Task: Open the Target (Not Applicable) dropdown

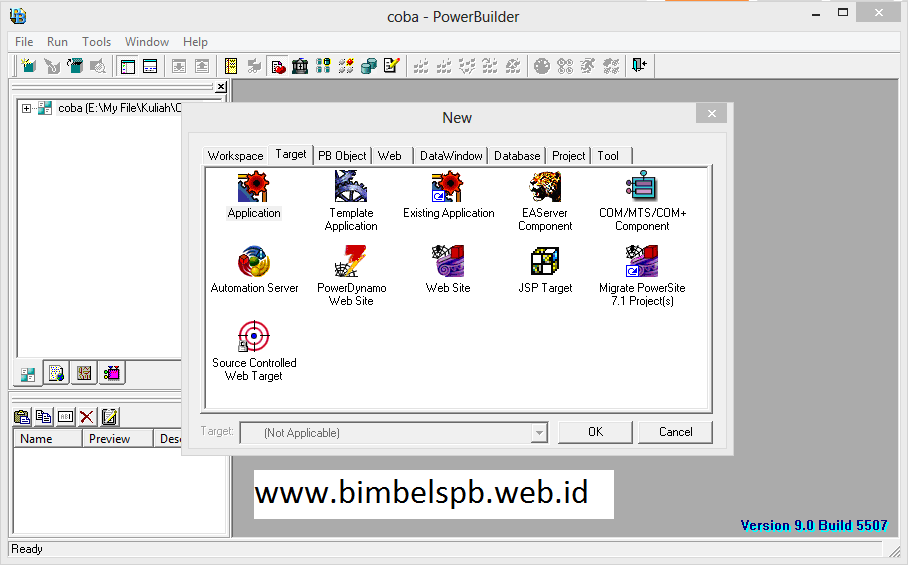Action: pyautogui.click(x=539, y=432)
